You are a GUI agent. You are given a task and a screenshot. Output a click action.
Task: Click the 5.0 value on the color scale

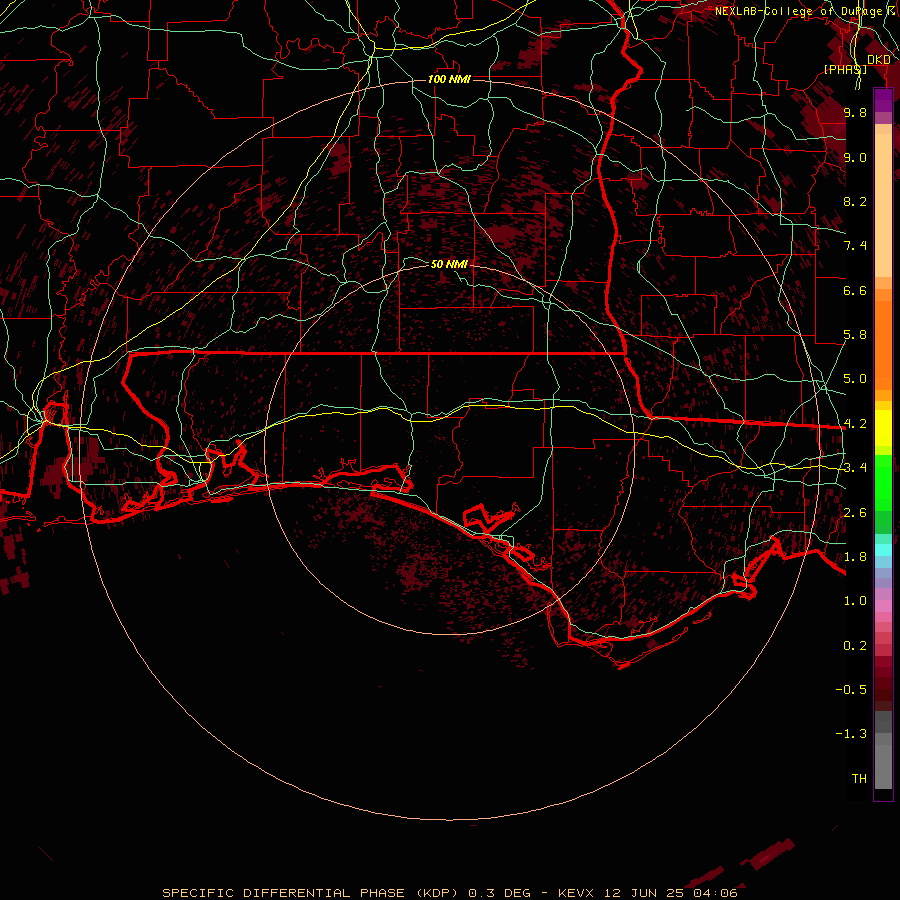tap(855, 379)
